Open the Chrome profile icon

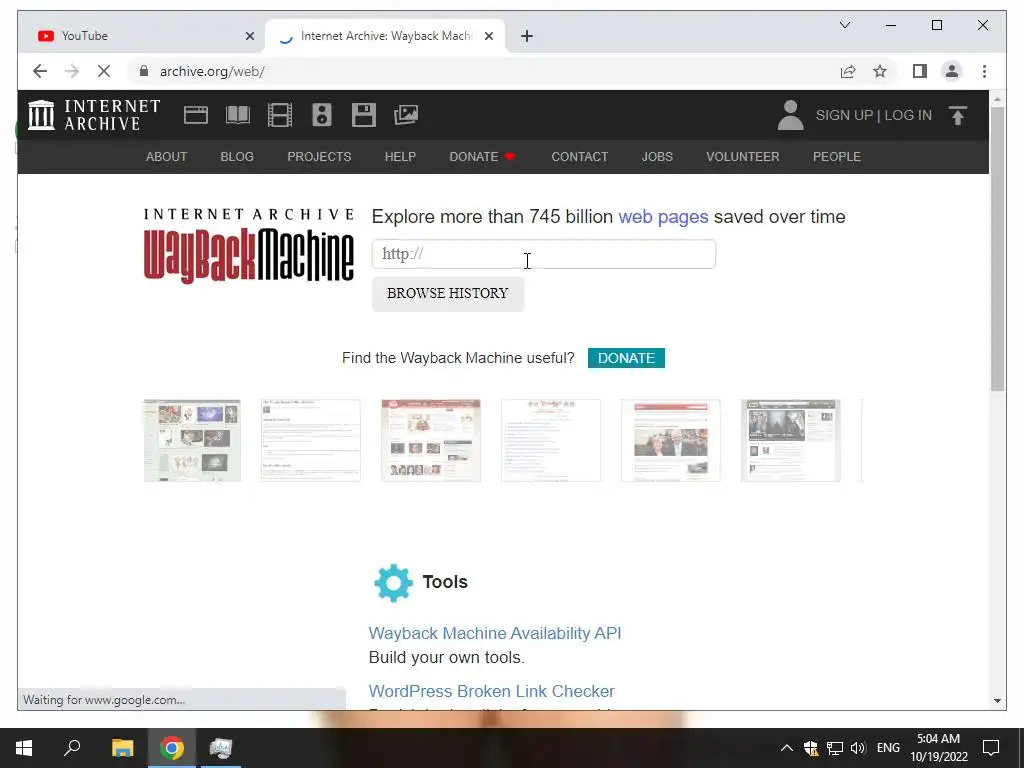[952, 71]
